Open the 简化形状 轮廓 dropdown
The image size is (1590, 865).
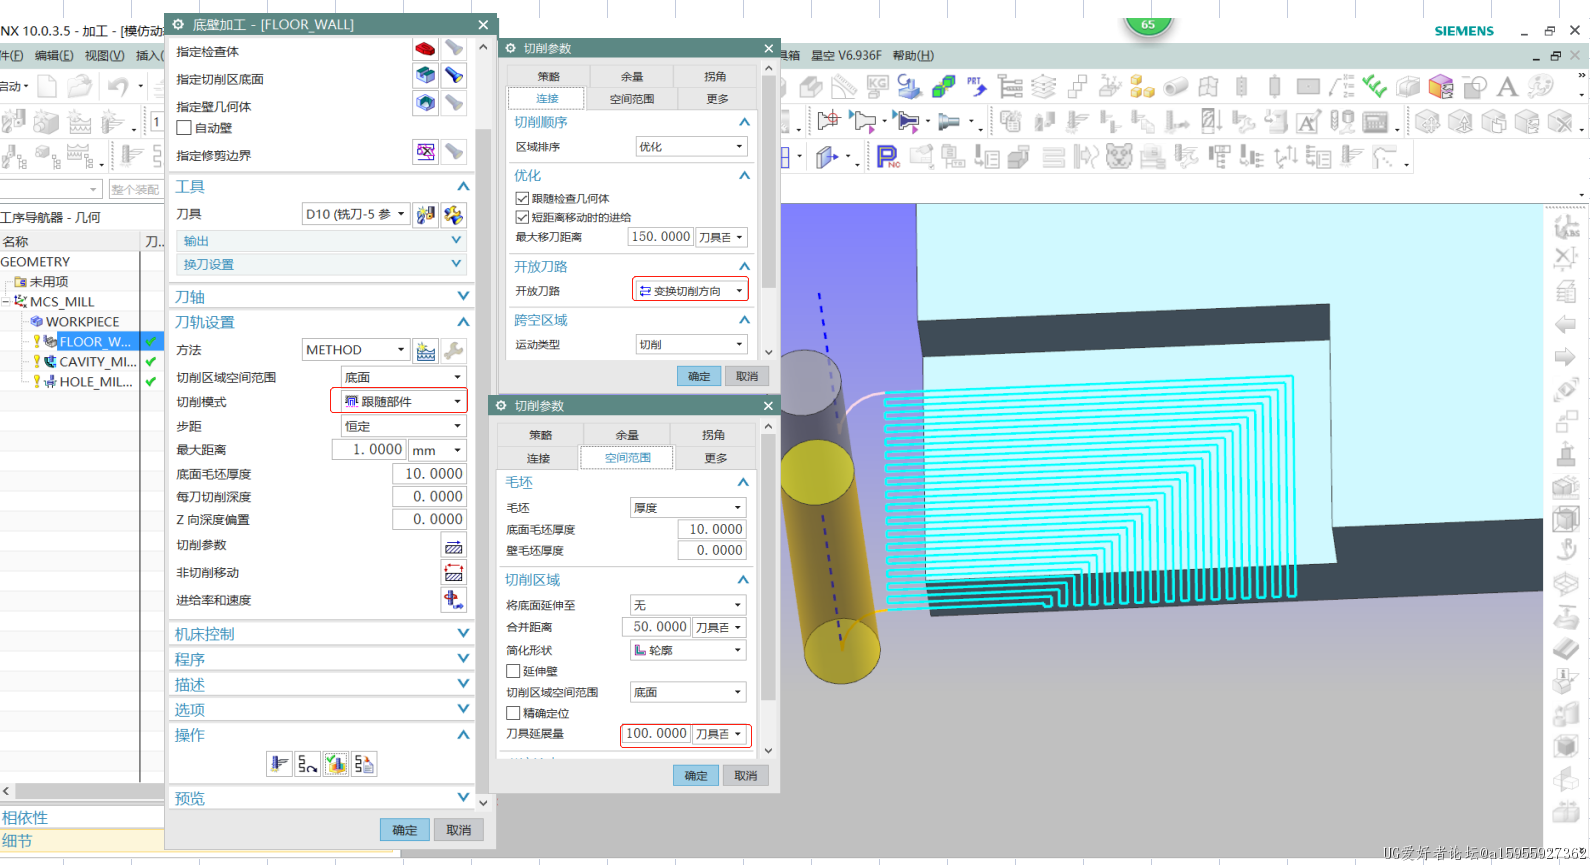click(x=687, y=650)
